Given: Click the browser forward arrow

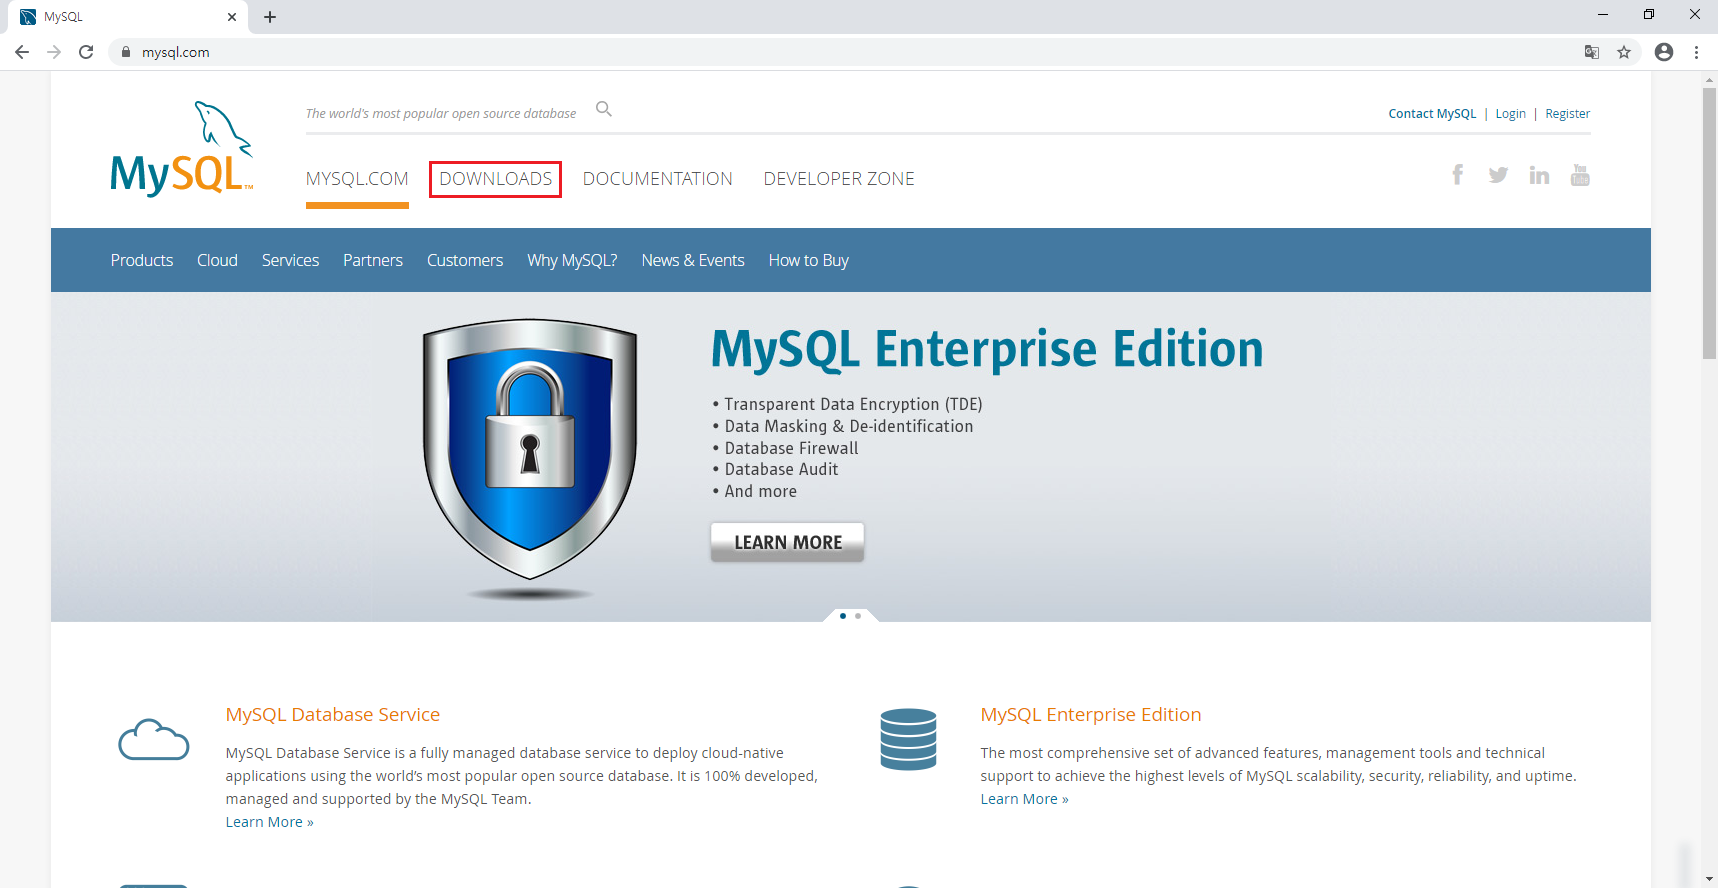Looking at the screenshot, I should pos(54,52).
